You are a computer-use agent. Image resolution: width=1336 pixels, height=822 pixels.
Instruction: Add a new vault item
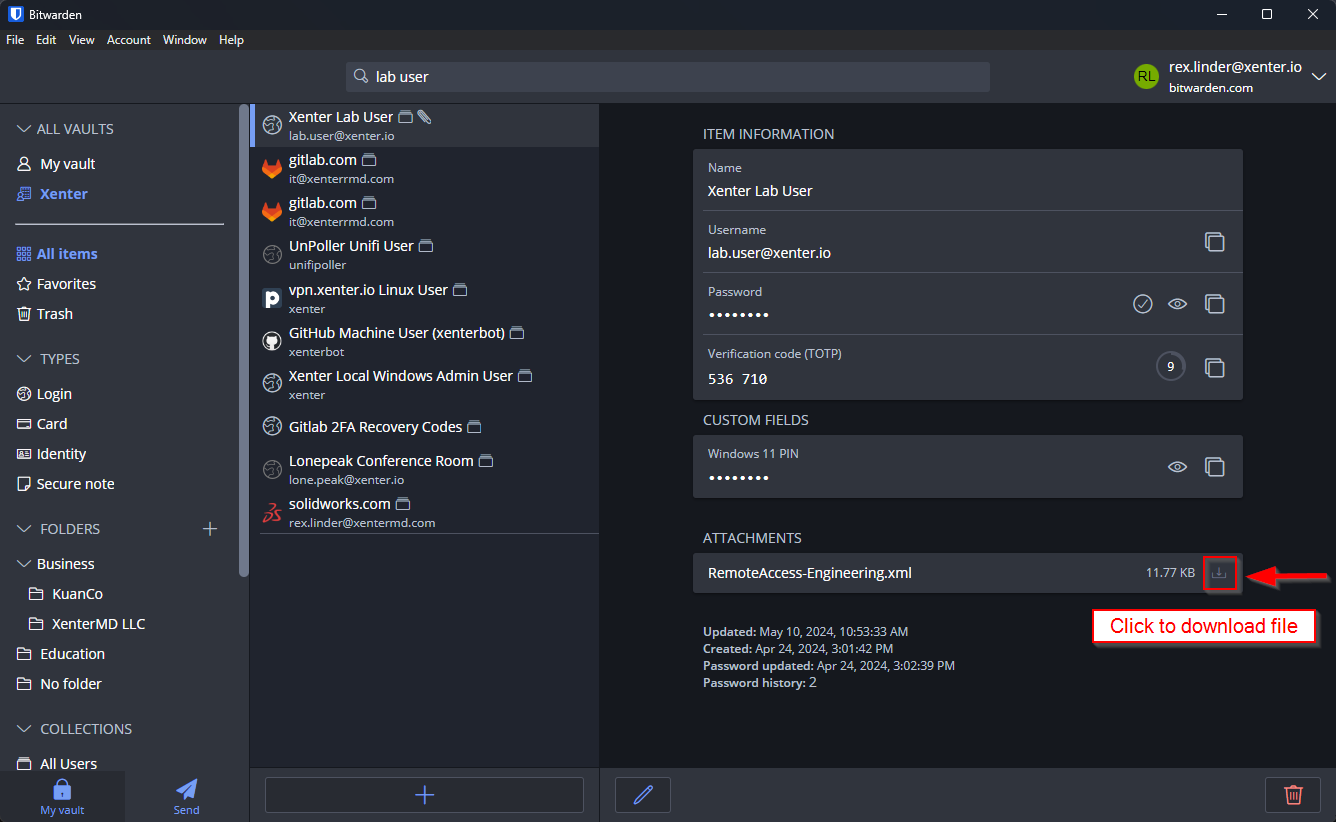[x=424, y=795]
